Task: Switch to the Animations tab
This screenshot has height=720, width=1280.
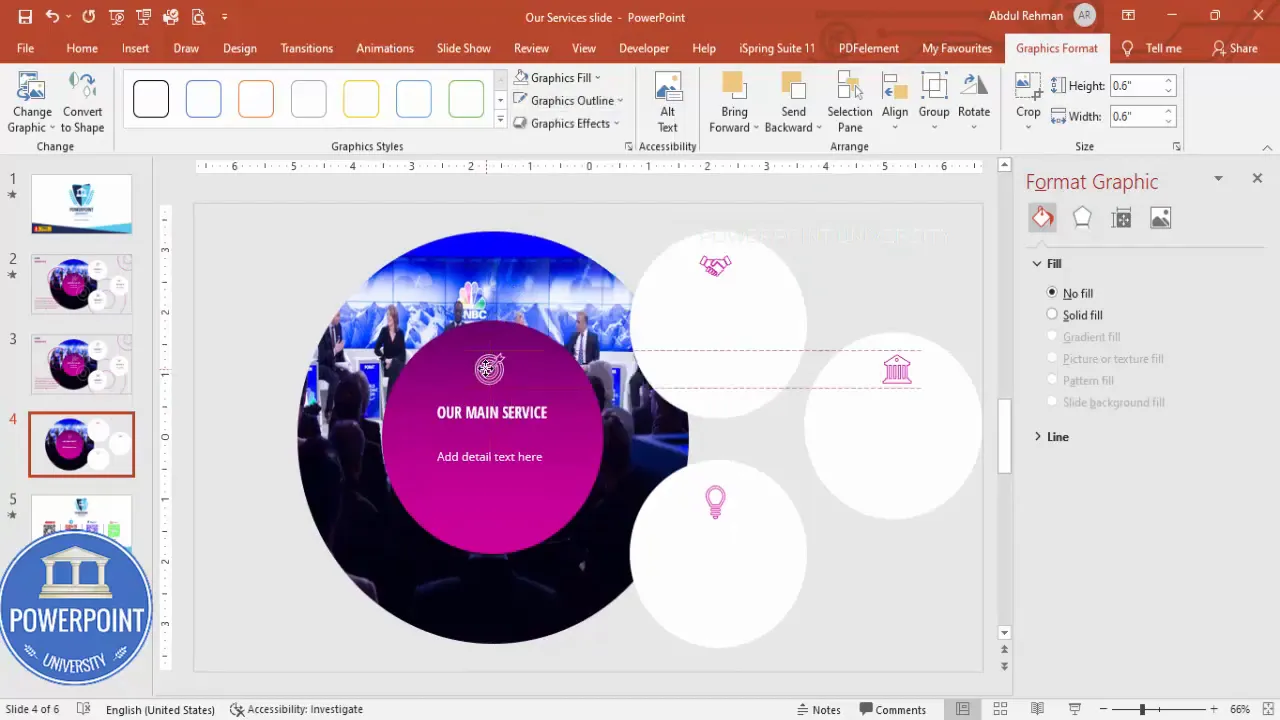Action: [x=385, y=48]
